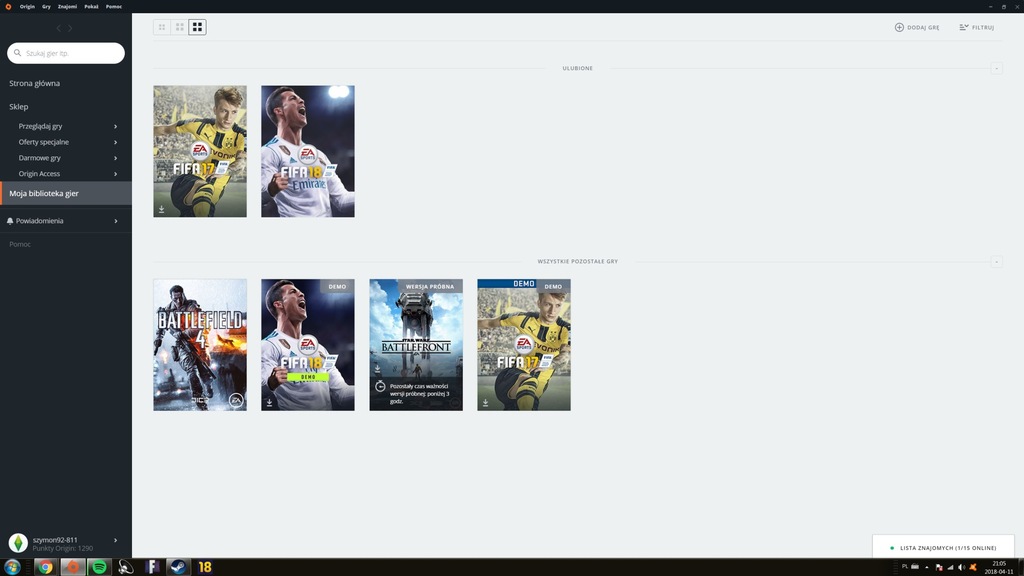Screen dimensions: 1024x576
Task: Expand the Origin Access chevron
Action: 116,174
